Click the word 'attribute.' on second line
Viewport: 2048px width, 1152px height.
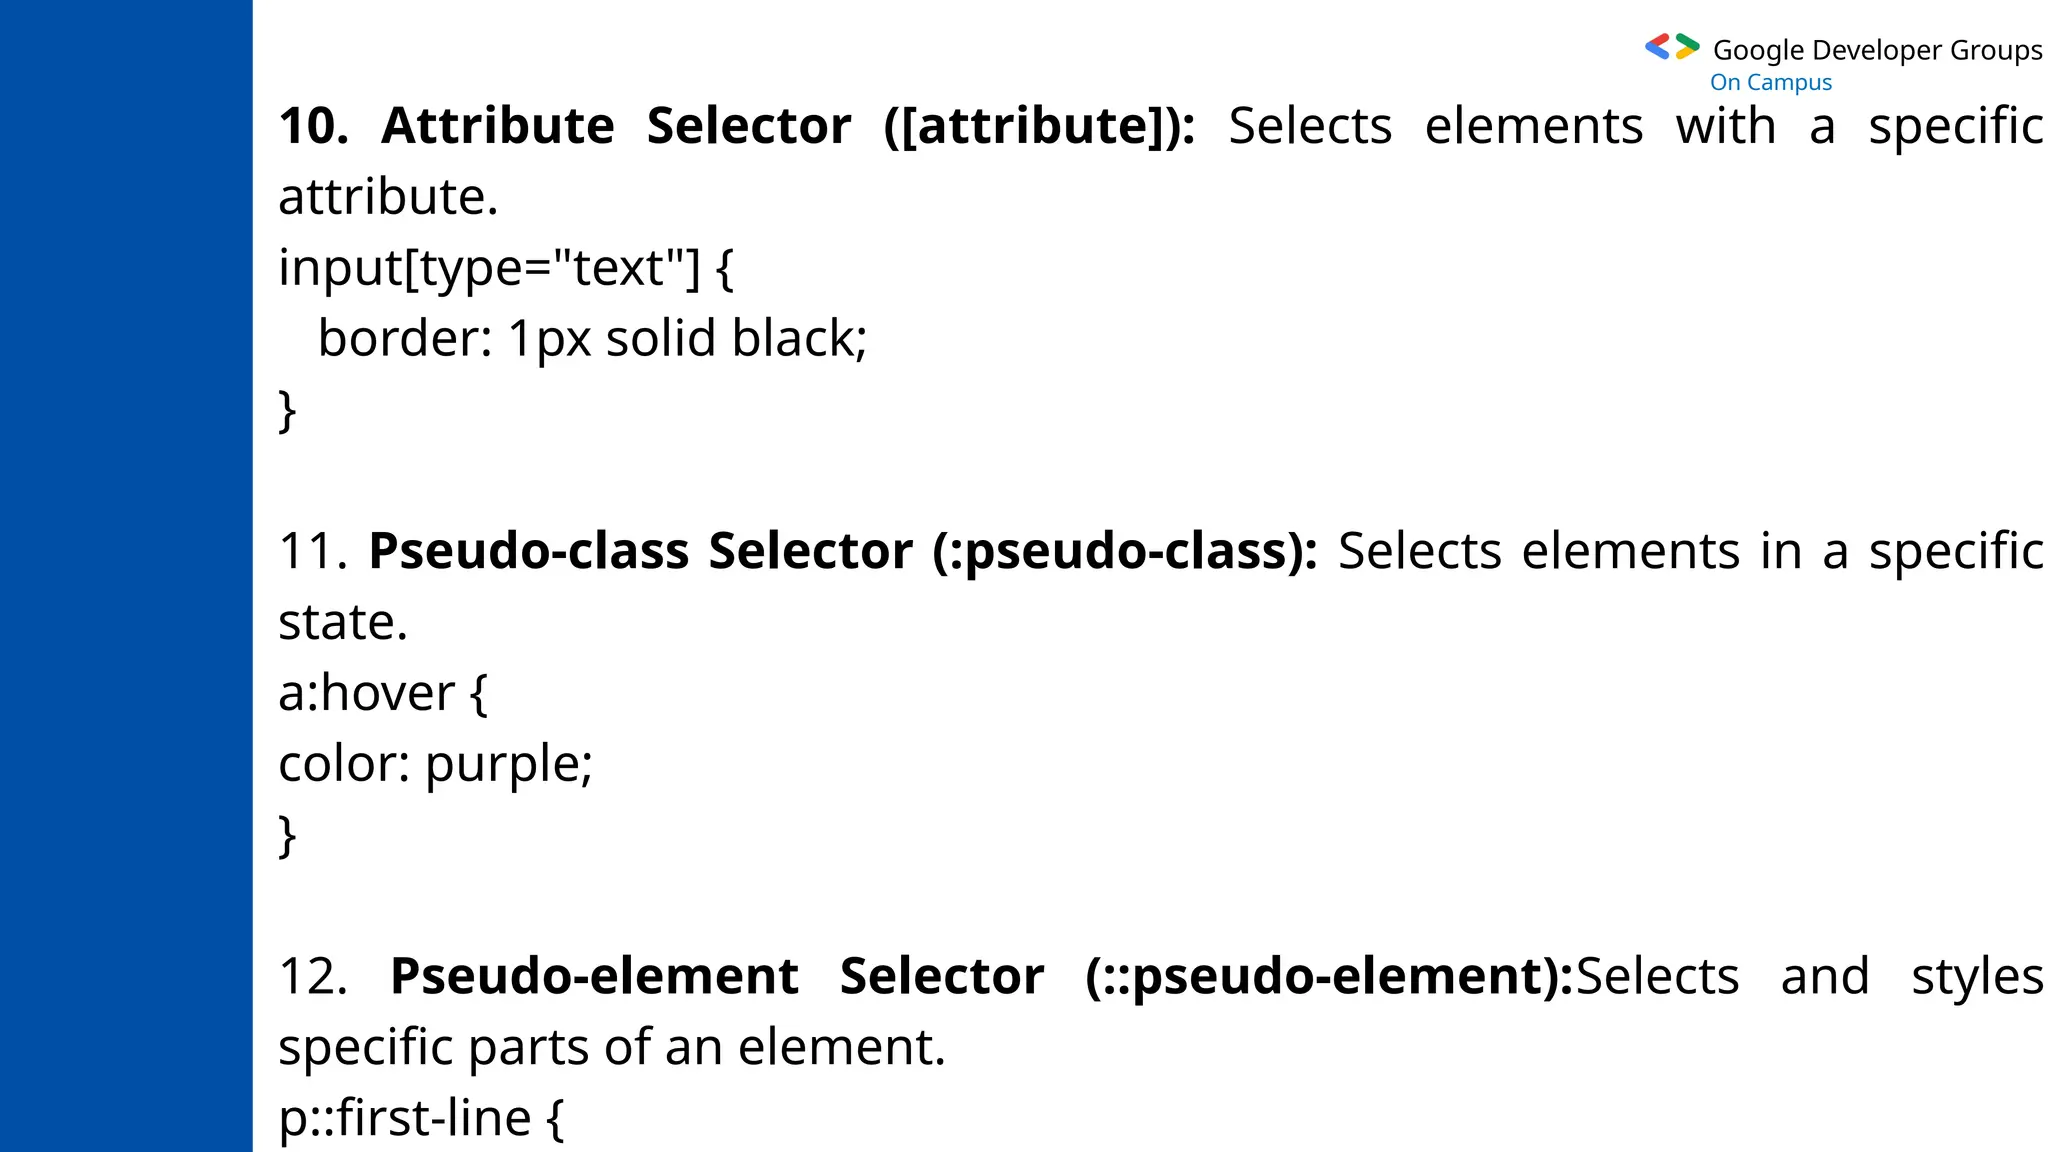coord(388,197)
